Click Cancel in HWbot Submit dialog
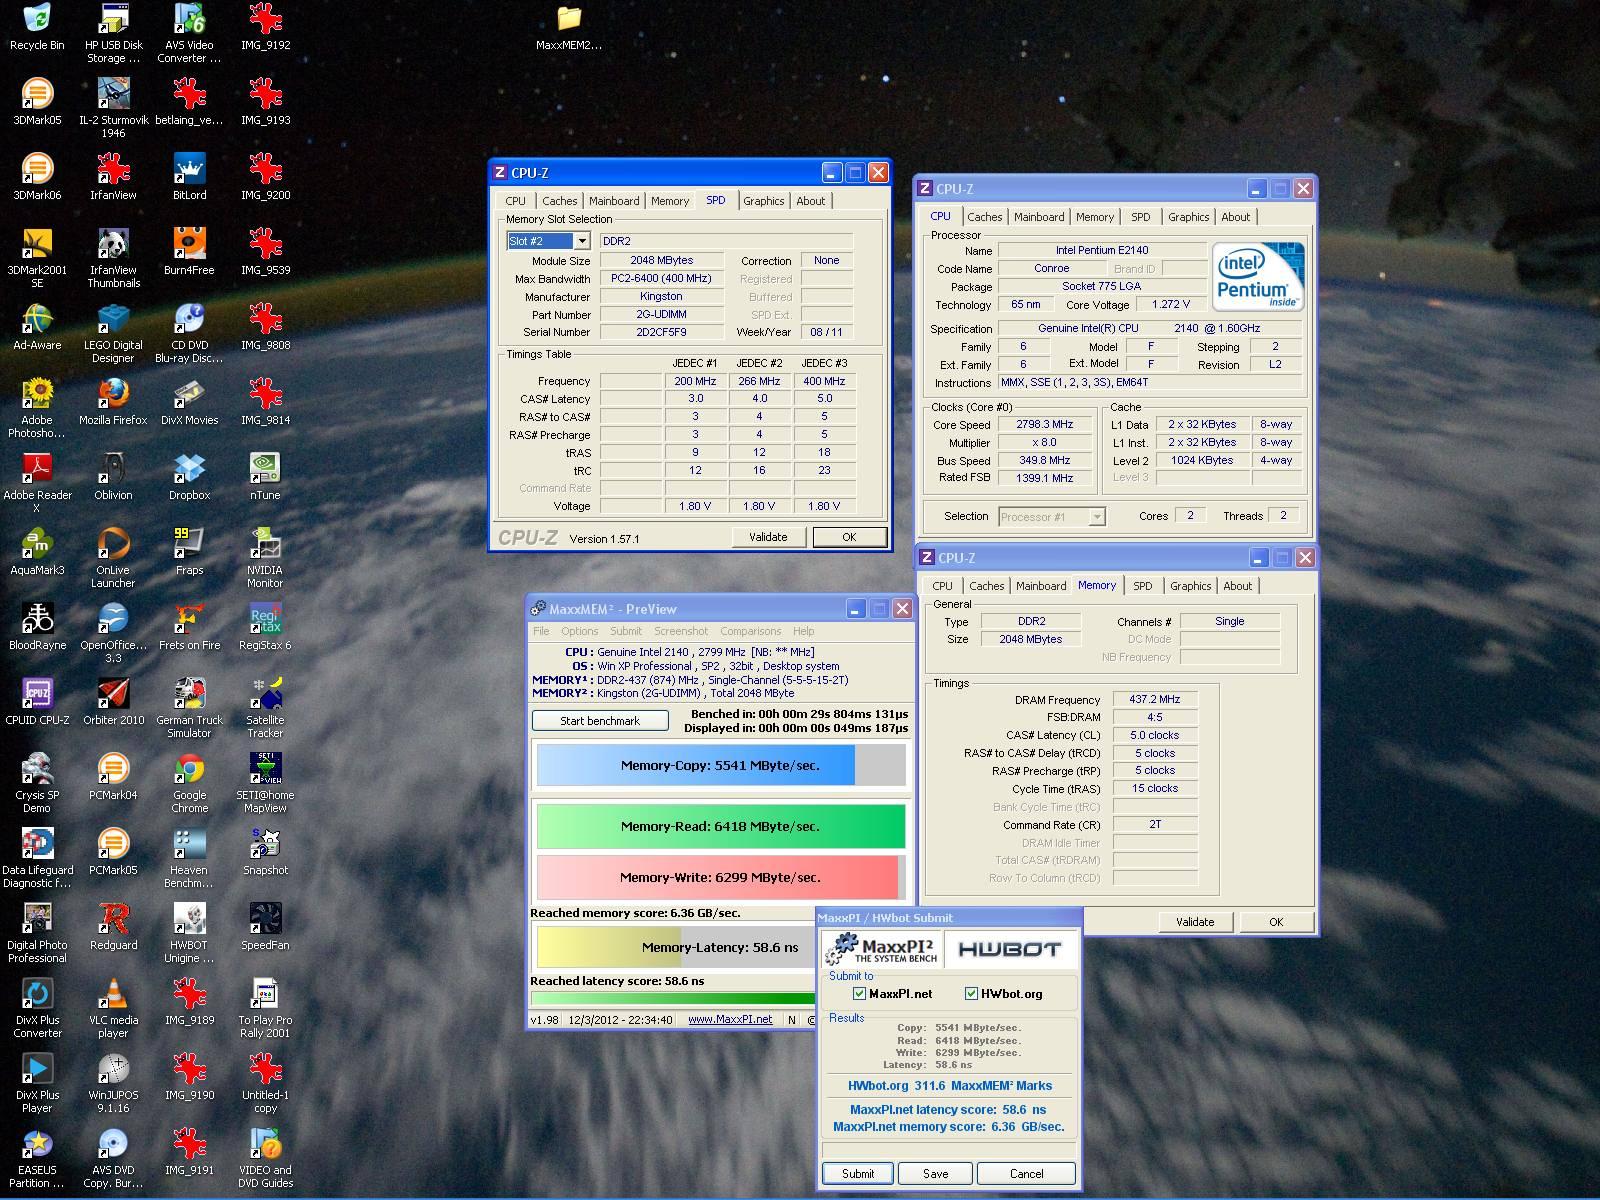Viewport: 1600px width, 1200px height. (1026, 1174)
